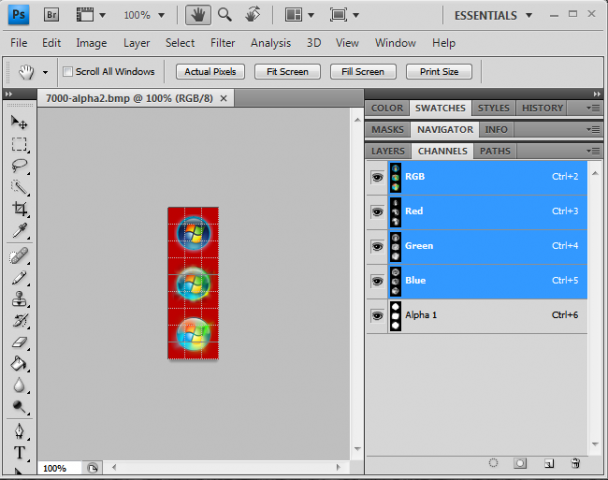
Task: Select the Blur tool
Action: click(19, 385)
